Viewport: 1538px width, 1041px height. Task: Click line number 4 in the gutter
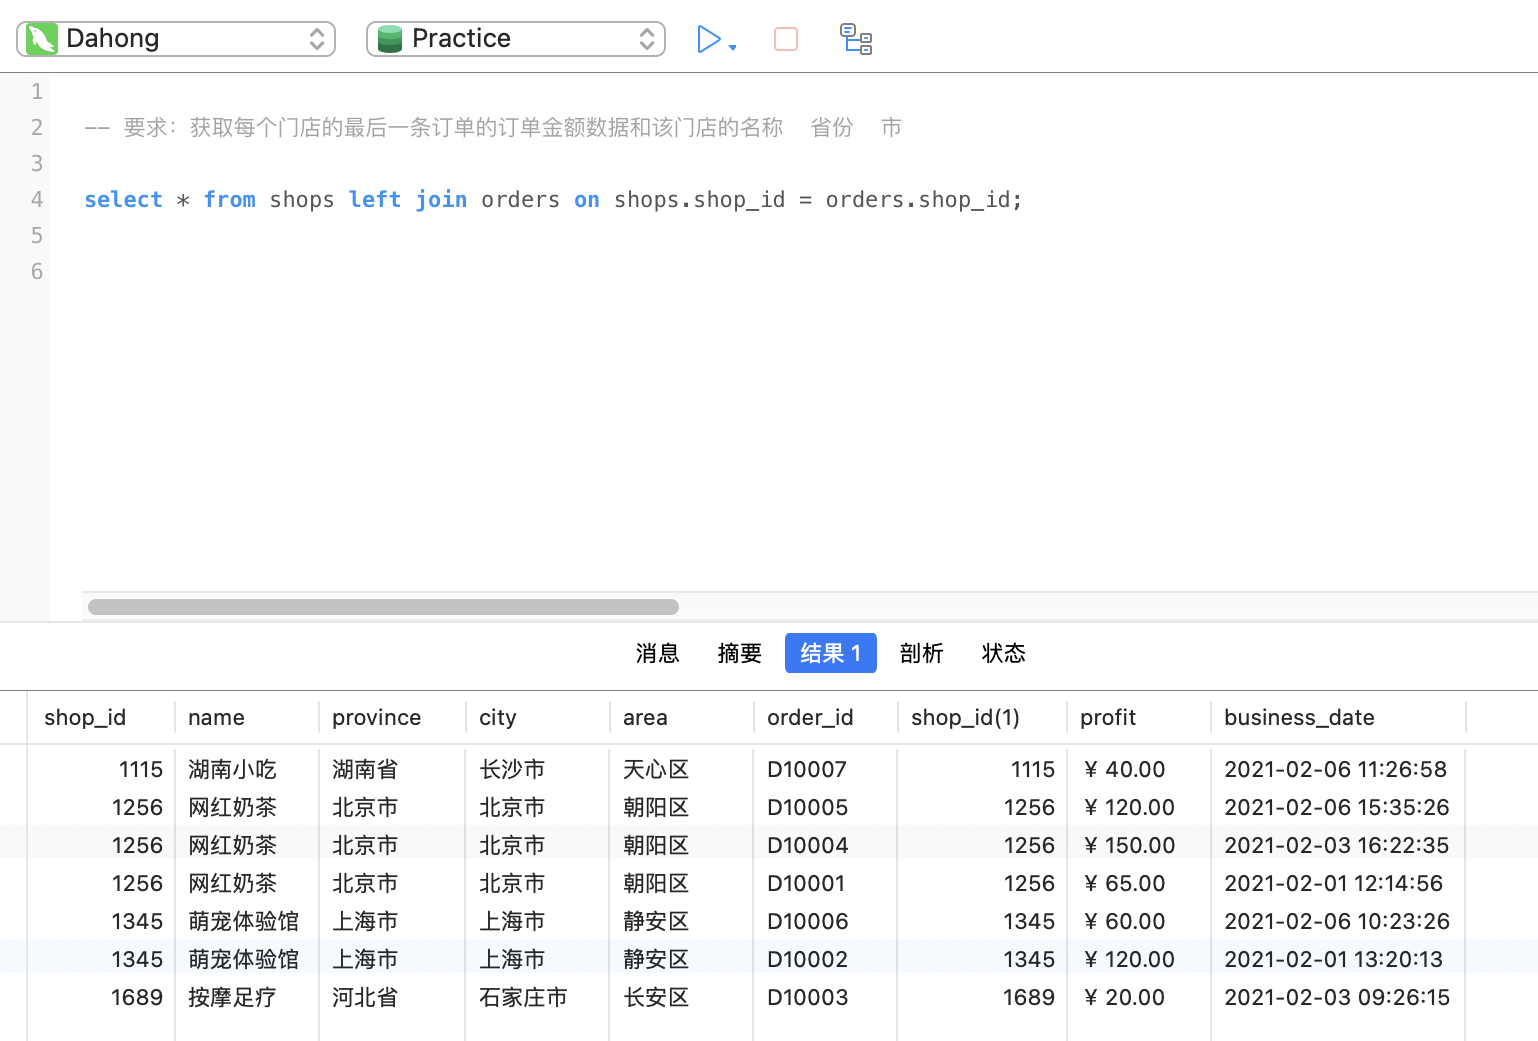[37, 200]
